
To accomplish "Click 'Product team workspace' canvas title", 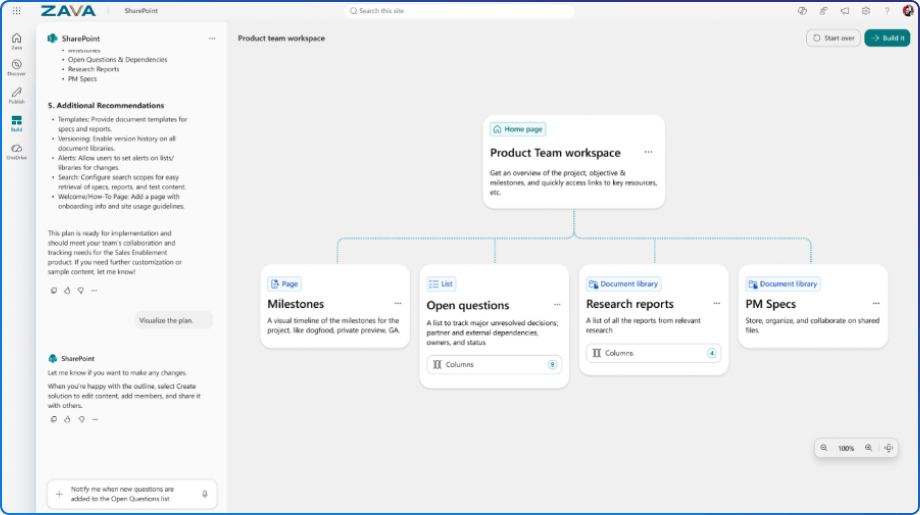I will (281, 38).
